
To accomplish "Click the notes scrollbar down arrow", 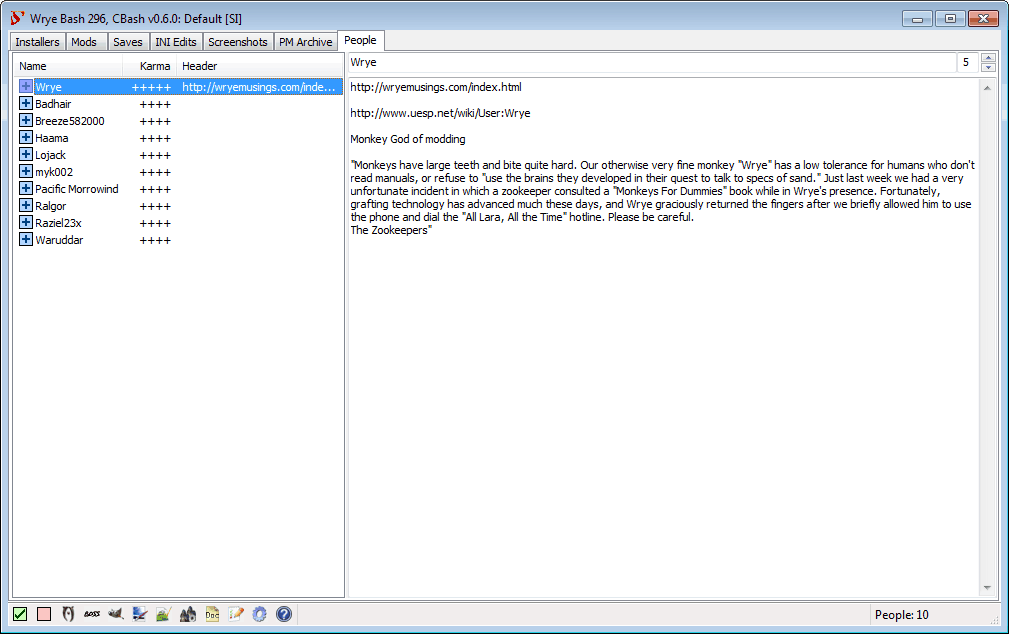I will 987,588.
